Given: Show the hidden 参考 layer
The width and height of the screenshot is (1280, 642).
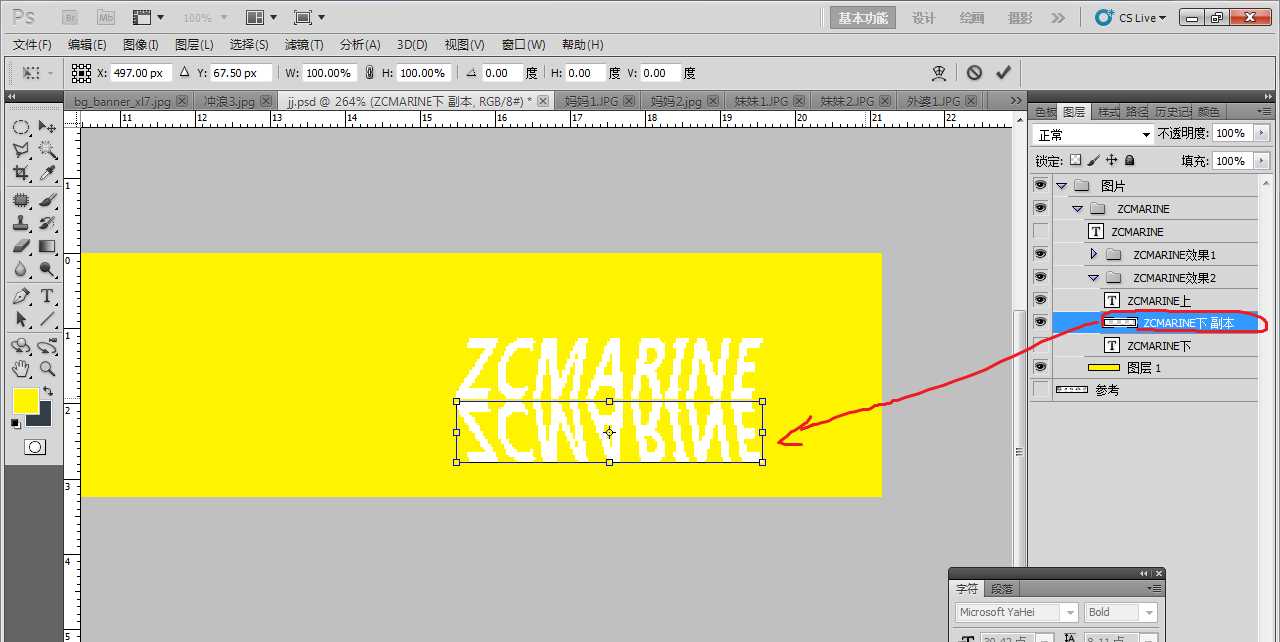Looking at the screenshot, I should (x=1041, y=390).
